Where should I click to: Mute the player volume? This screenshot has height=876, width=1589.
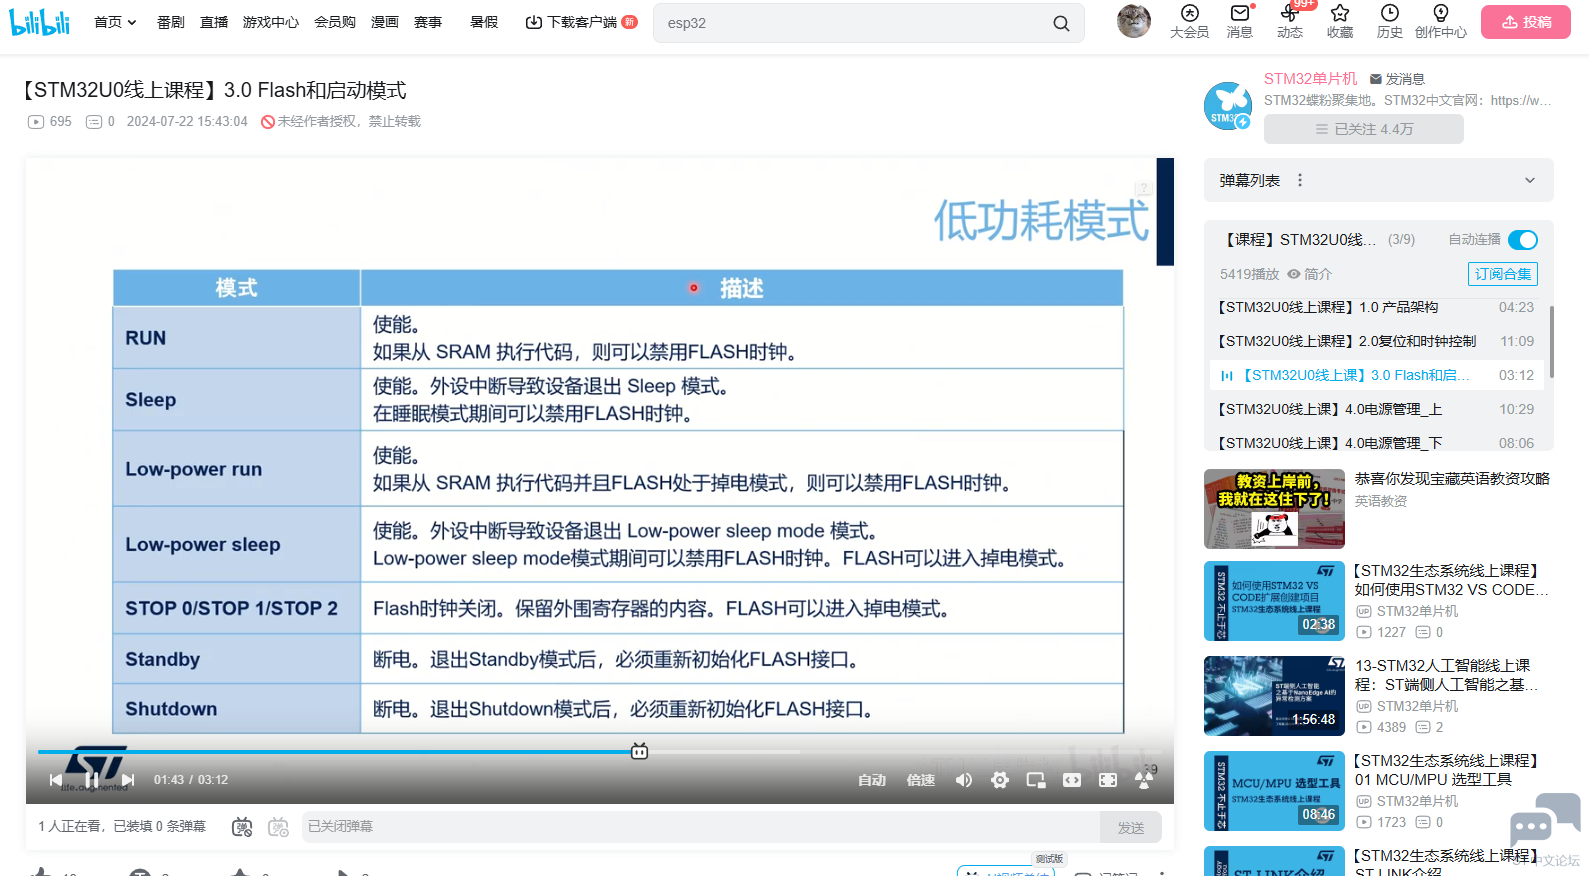(964, 780)
